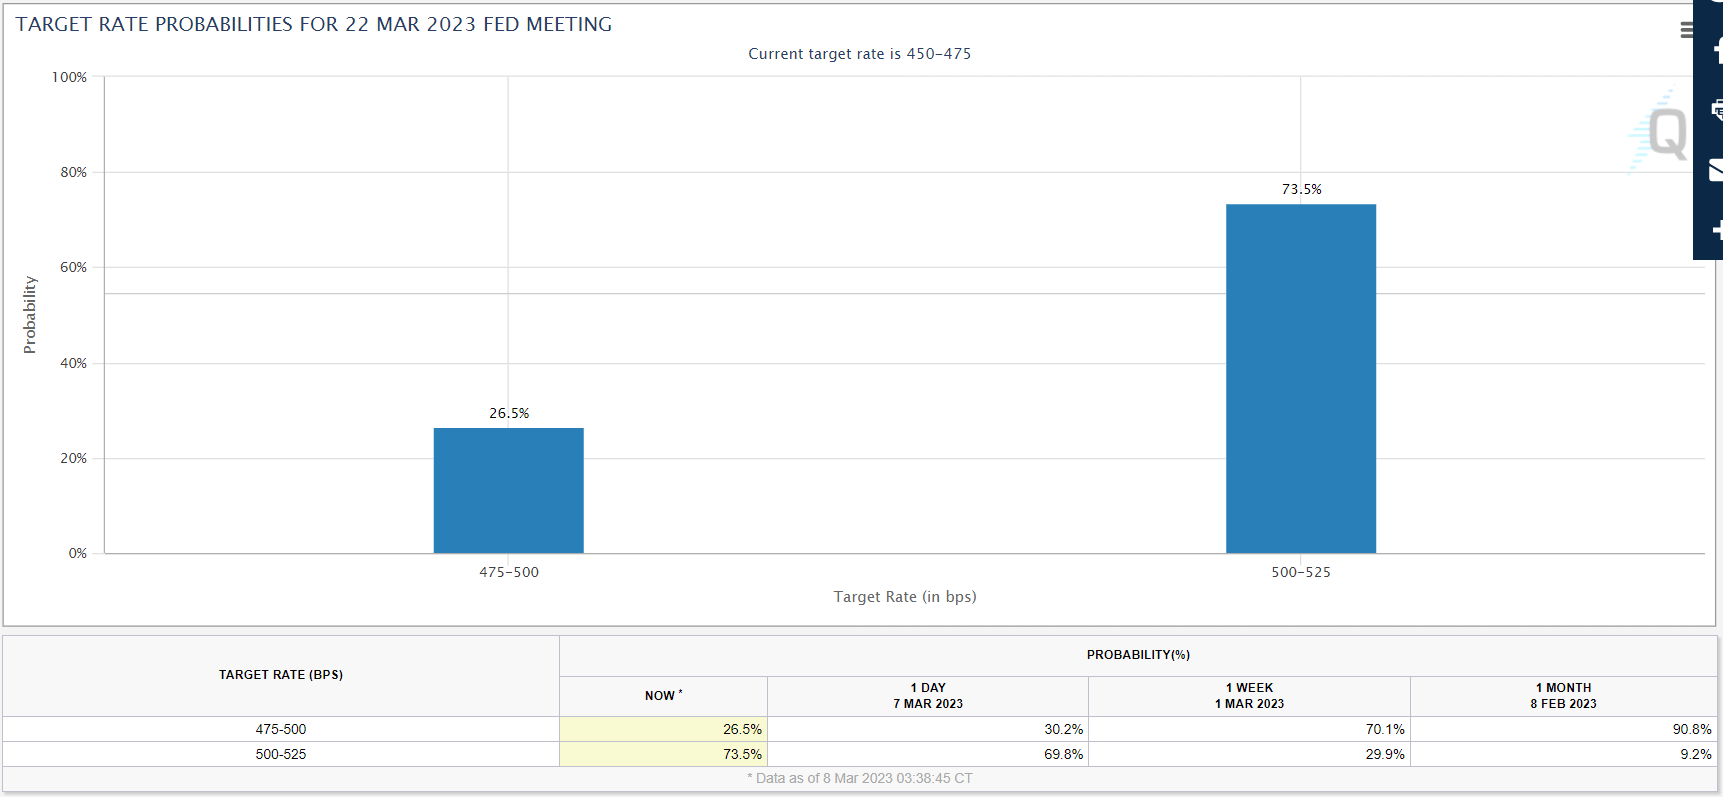Click the 26.5% data label above bar
The height and width of the screenshot is (797, 1723).
coord(508,413)
